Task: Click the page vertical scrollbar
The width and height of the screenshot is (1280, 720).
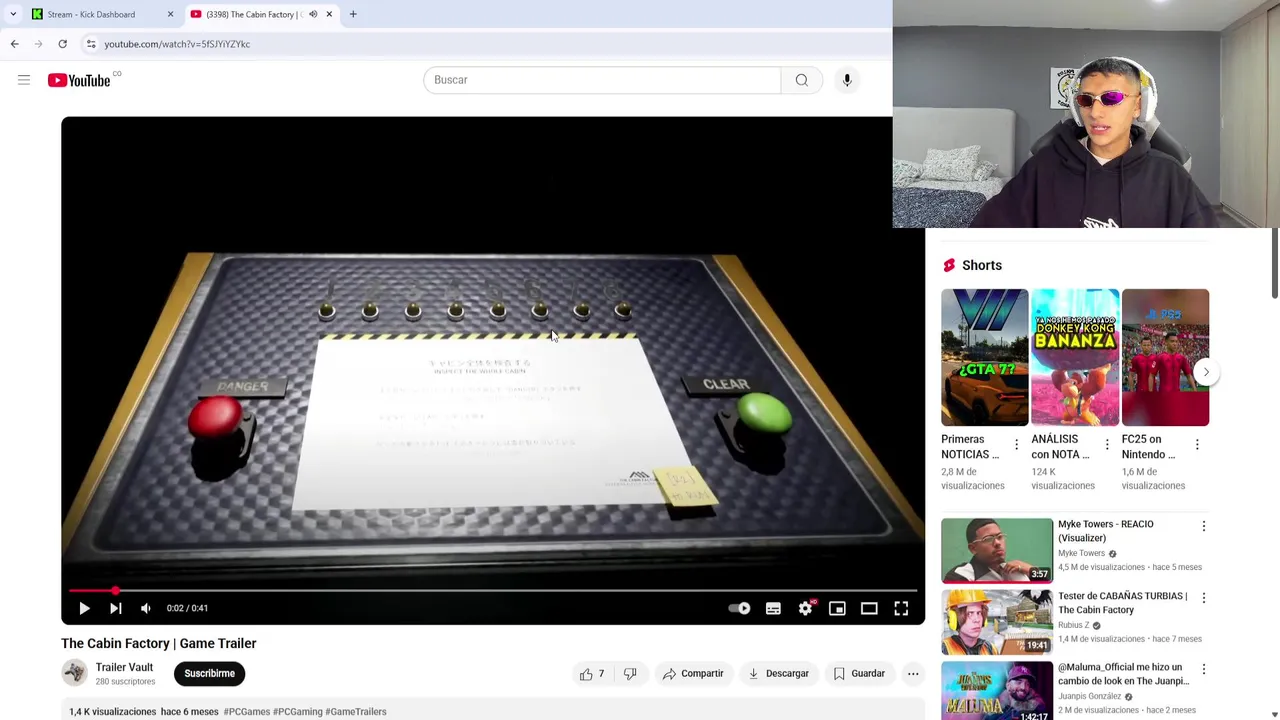Action: (1274, 262)
